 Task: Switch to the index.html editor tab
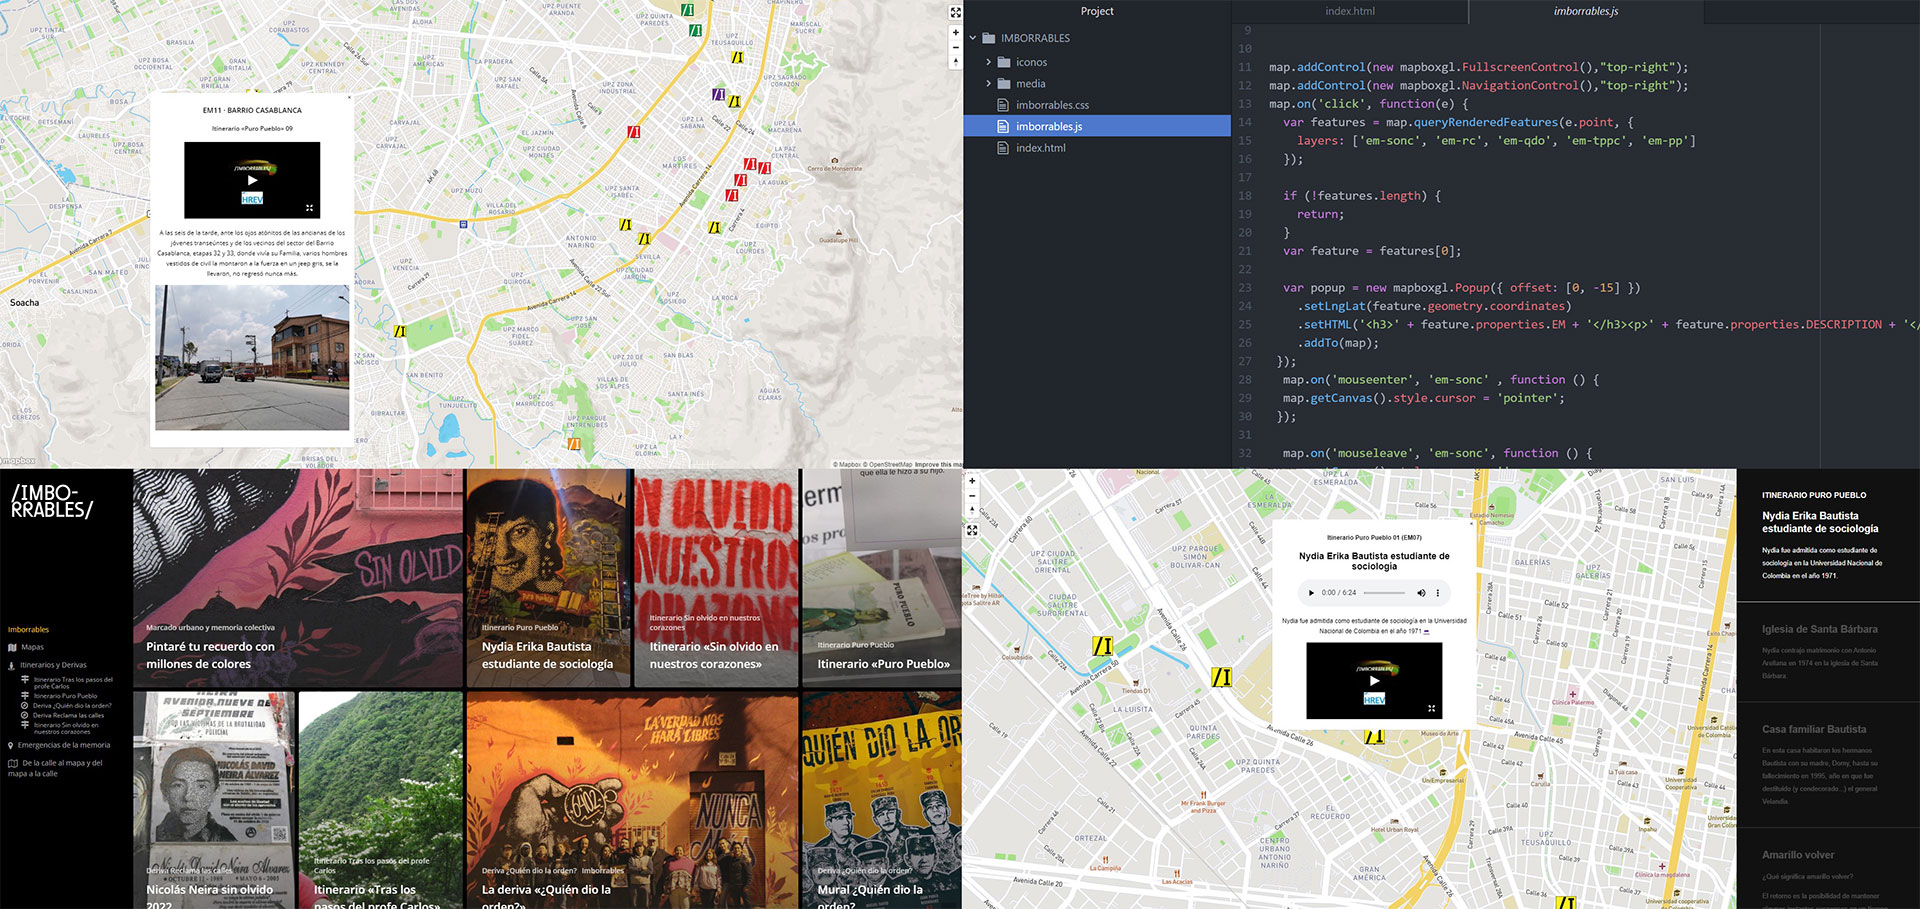click(x=1350, y=12)
